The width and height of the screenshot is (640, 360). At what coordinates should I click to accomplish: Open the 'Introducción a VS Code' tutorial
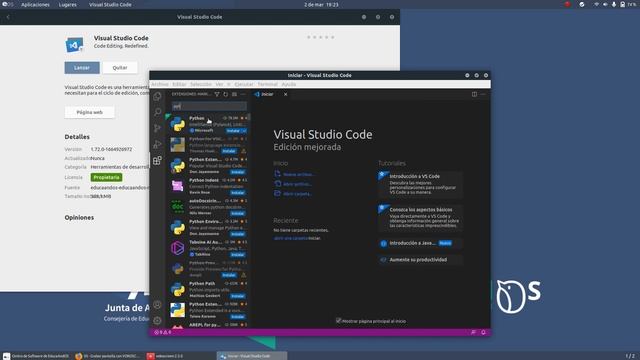420,184
